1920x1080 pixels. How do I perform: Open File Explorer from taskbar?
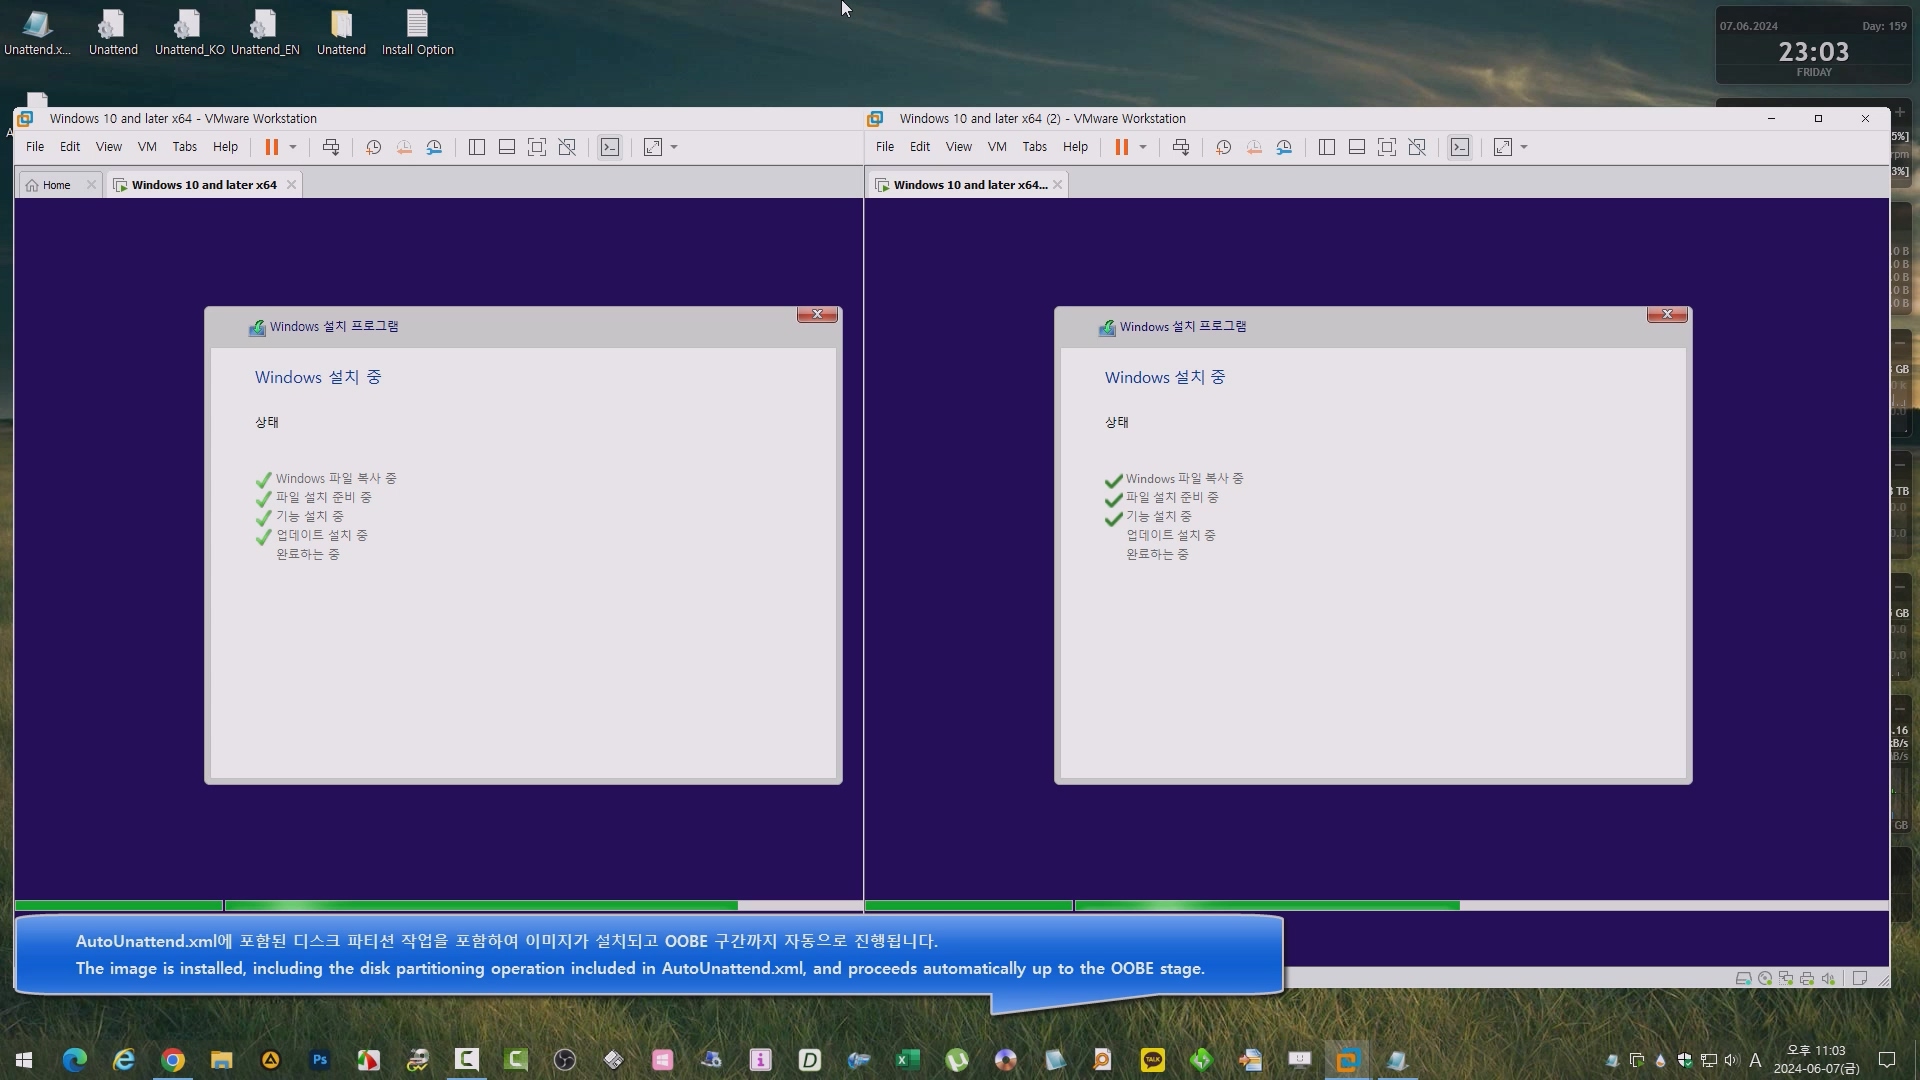(x=222, y=1060)
